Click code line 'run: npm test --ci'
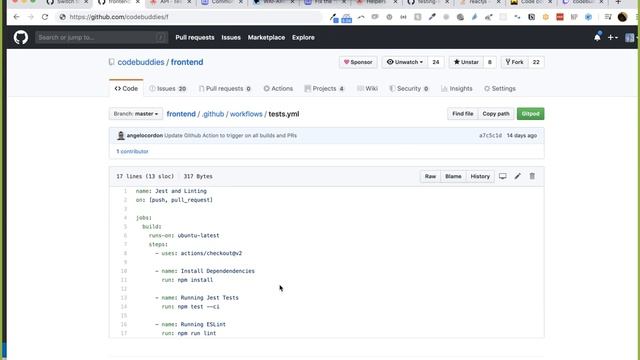640x360 pixels. pos(191,307)
